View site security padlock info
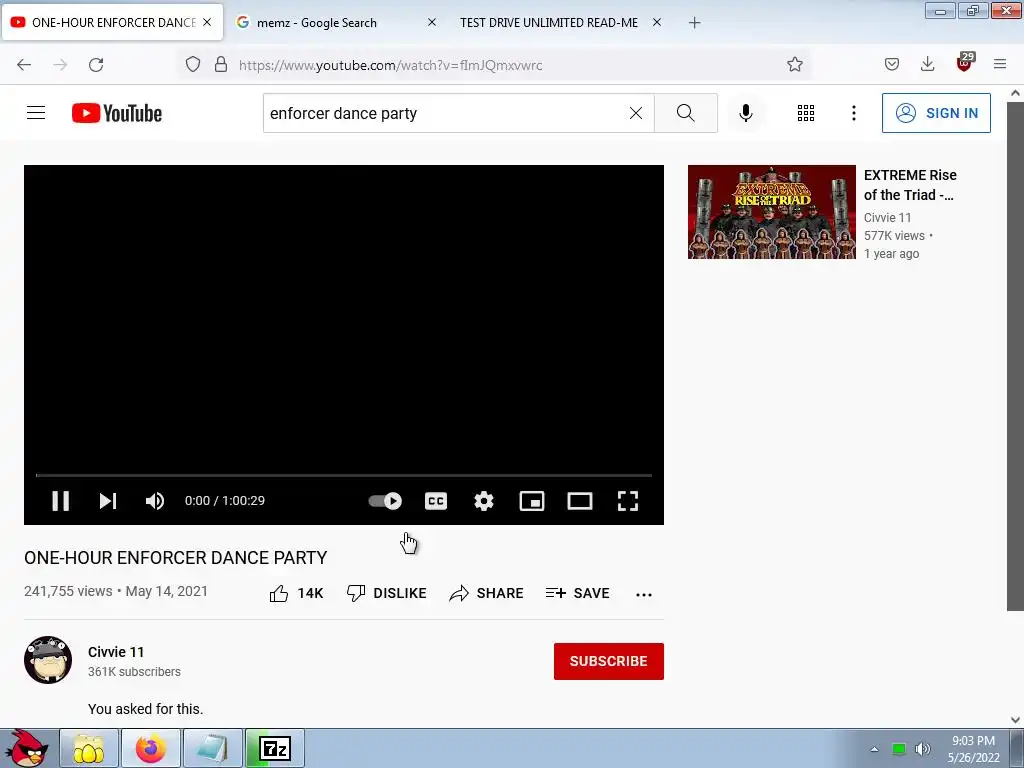The height and width of the screenshot is (768, 1024). (x=221, y=64)
